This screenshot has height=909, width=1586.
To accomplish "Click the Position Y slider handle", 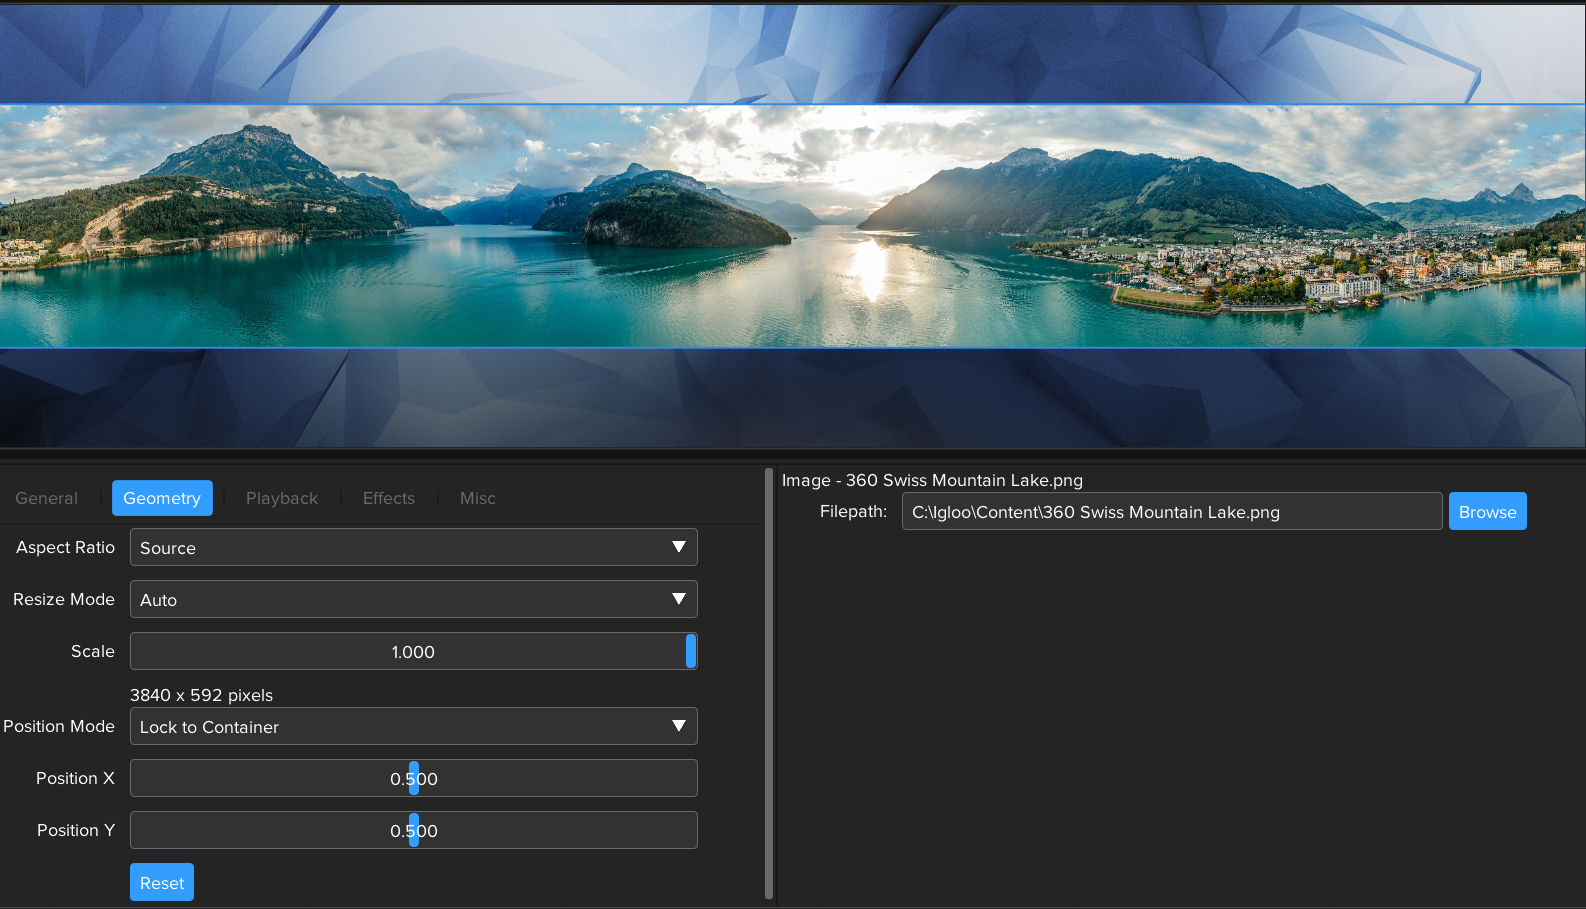I will pyautogui.click(x=414, y=831).
